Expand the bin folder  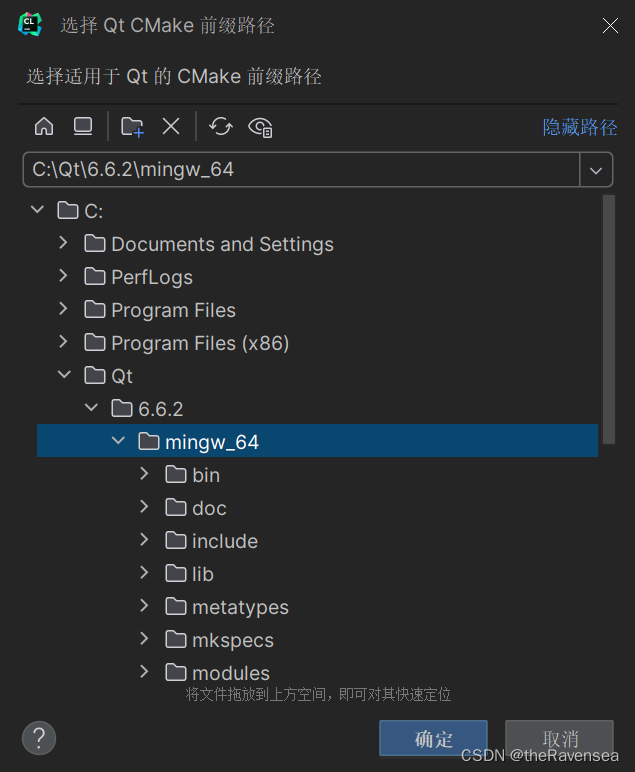[x=144, y=474]
